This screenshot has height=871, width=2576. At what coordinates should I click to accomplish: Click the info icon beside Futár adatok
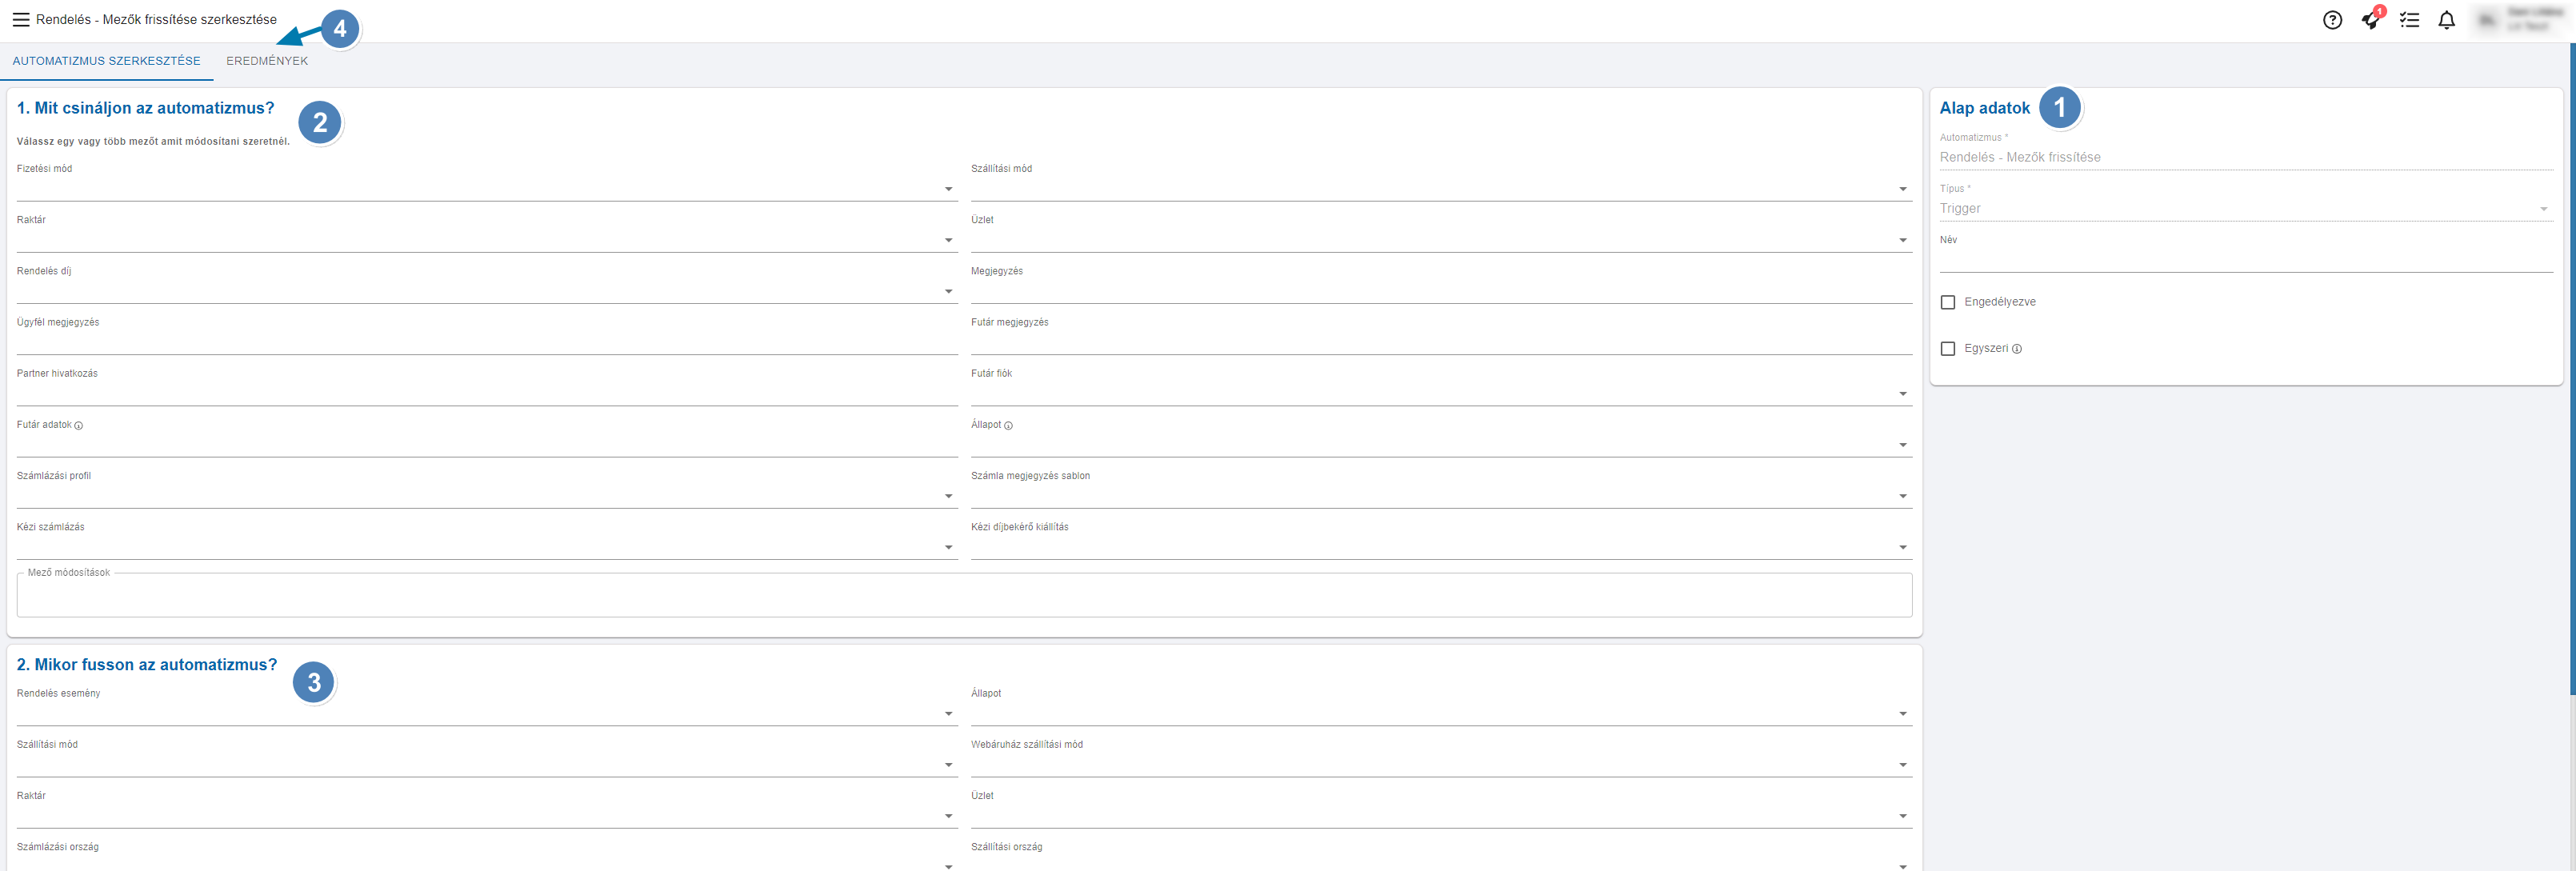click(79, 426)
